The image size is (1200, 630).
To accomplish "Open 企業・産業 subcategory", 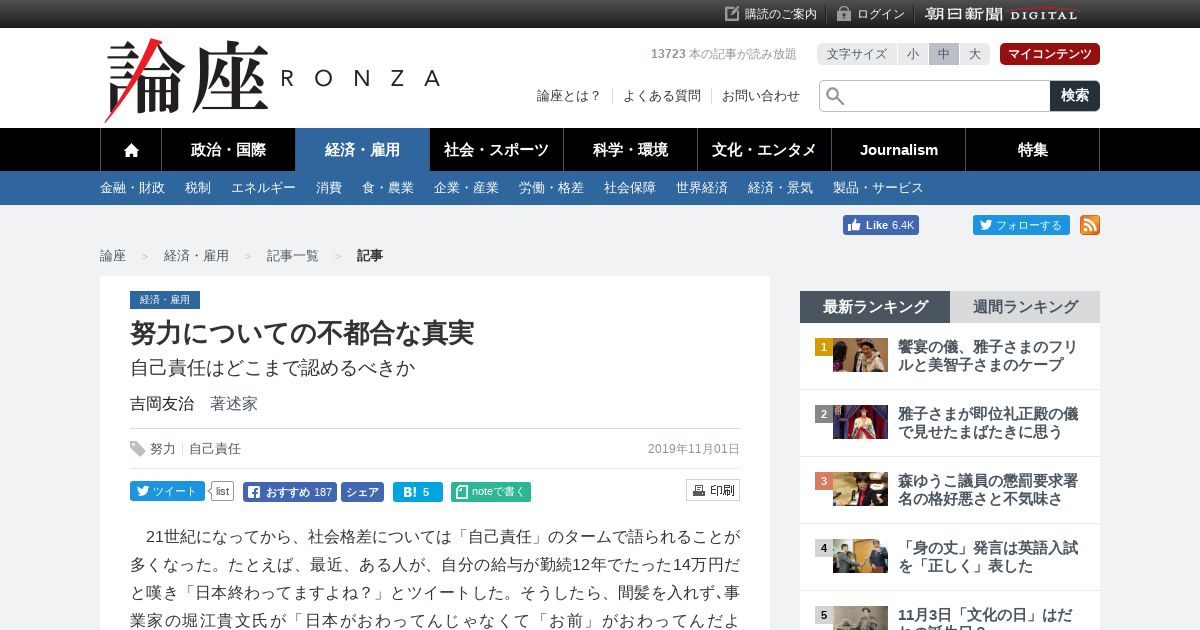I will pos(466,188).
